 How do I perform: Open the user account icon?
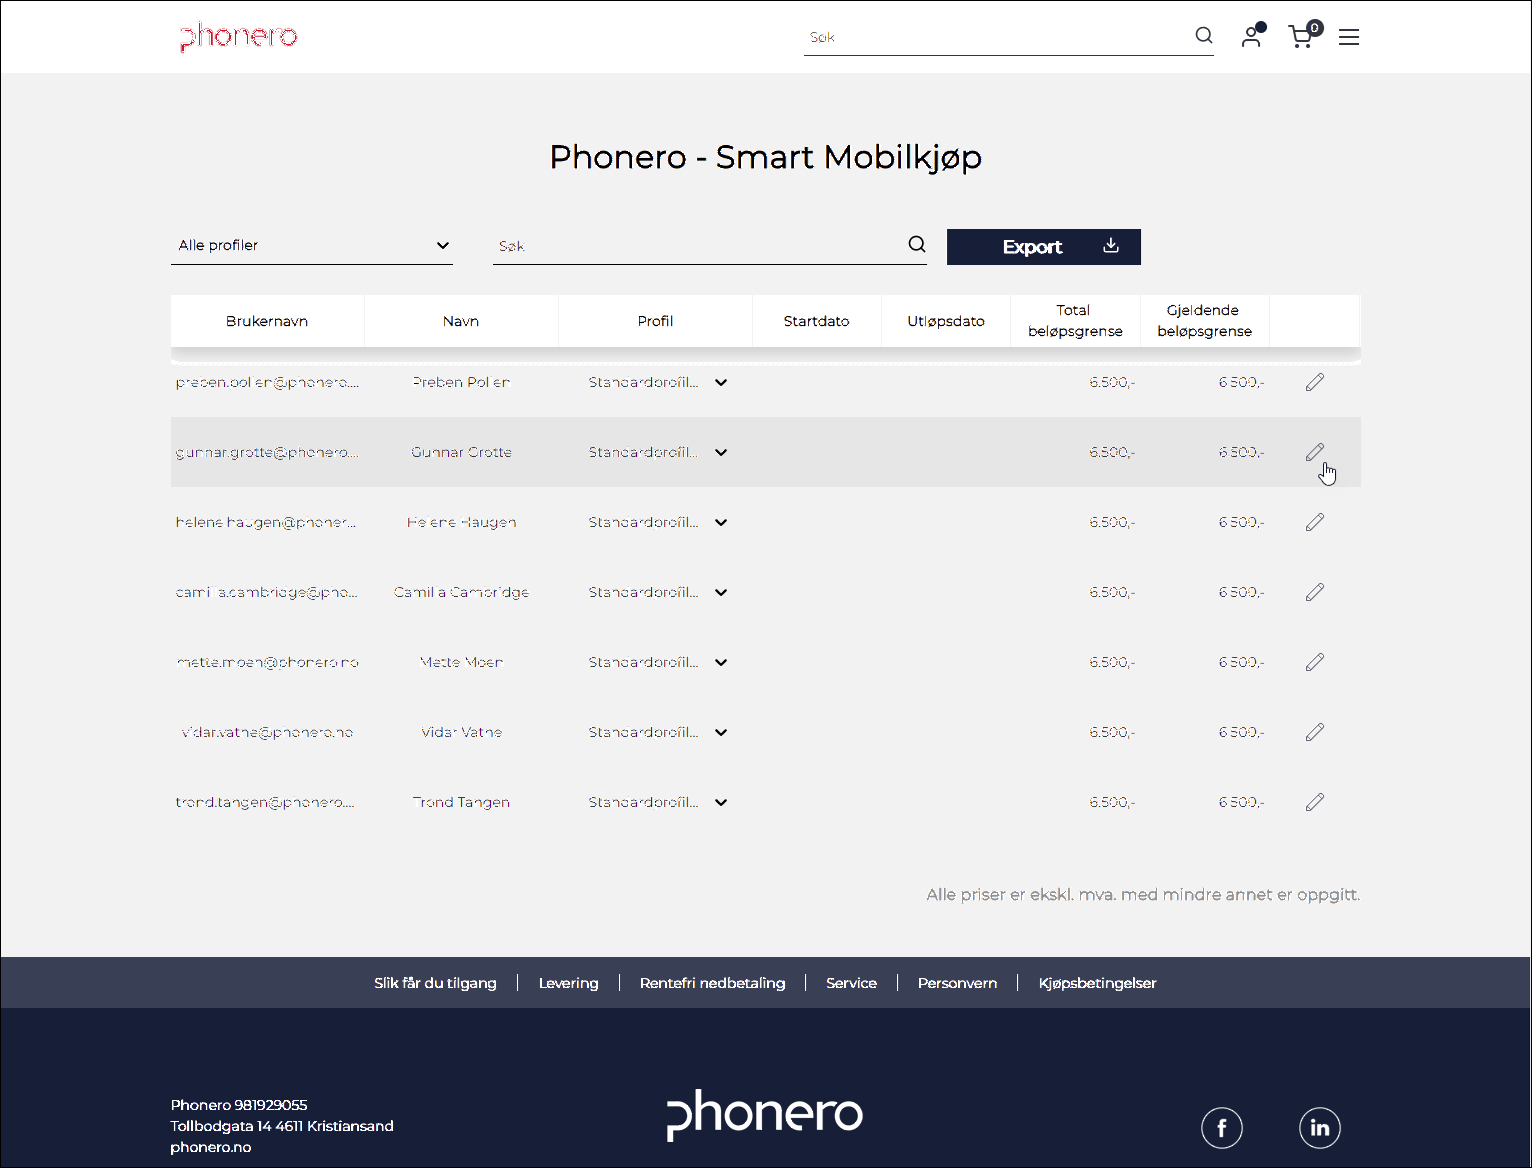(x=1252, y=37)
